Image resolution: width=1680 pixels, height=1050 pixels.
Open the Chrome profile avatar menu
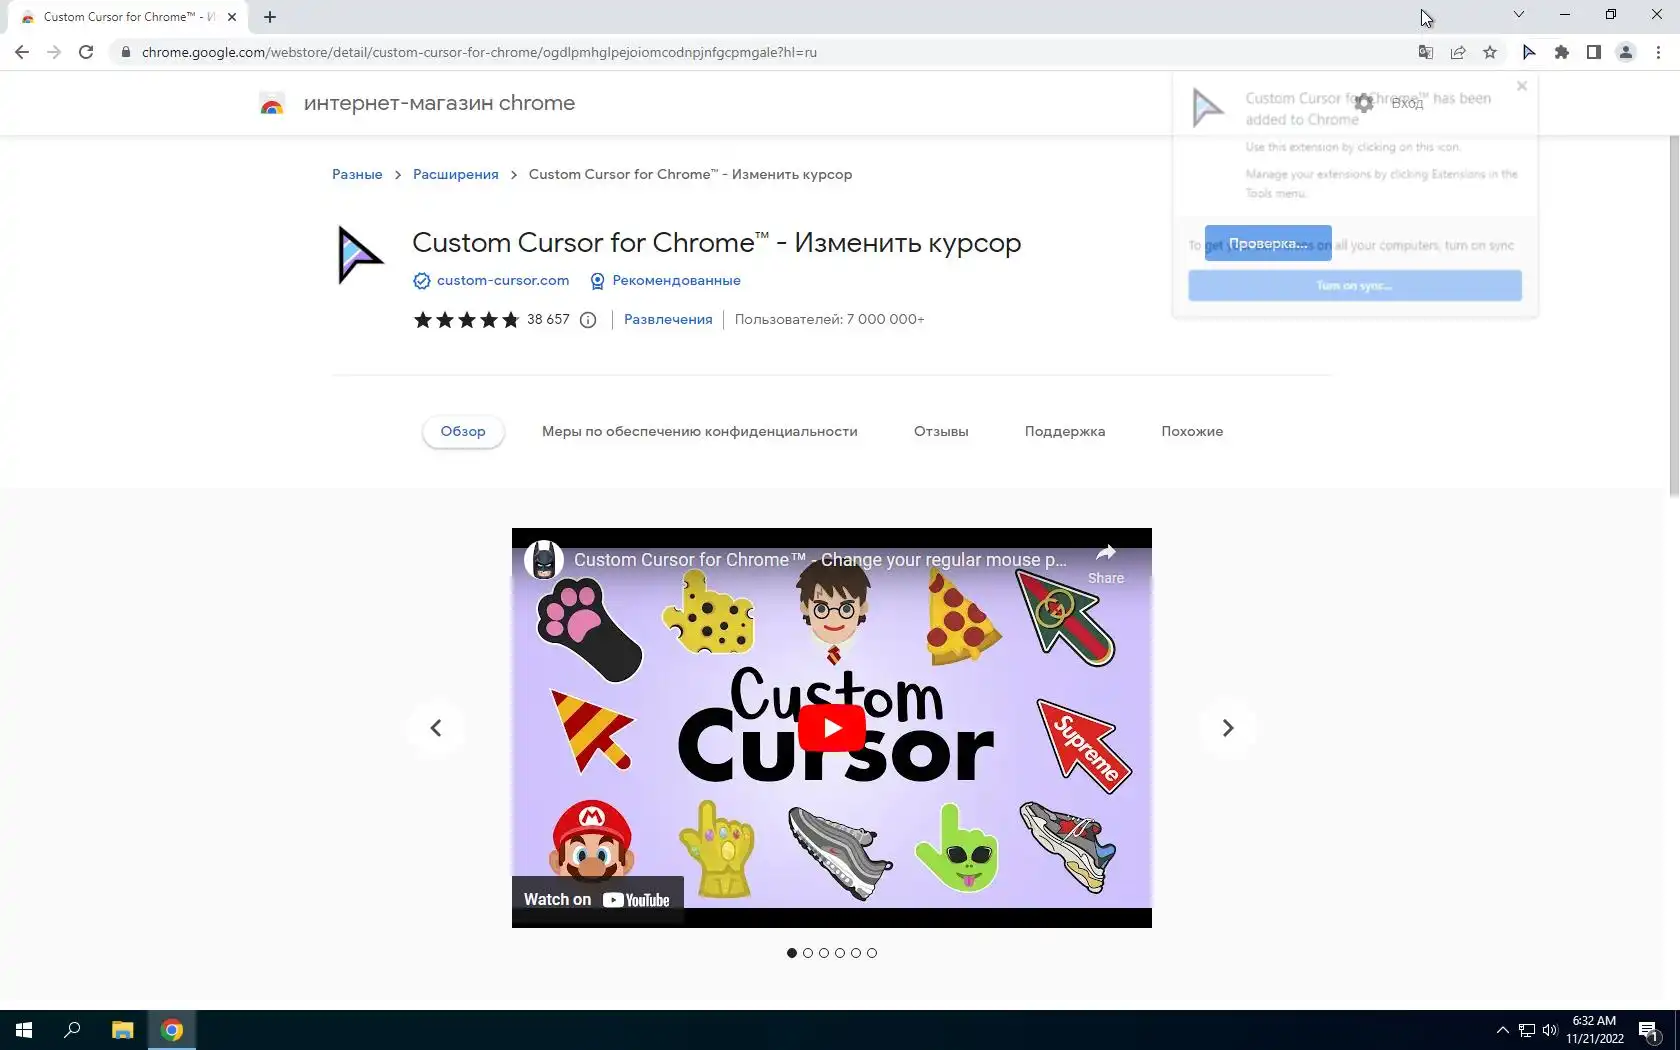point(1626,52)
